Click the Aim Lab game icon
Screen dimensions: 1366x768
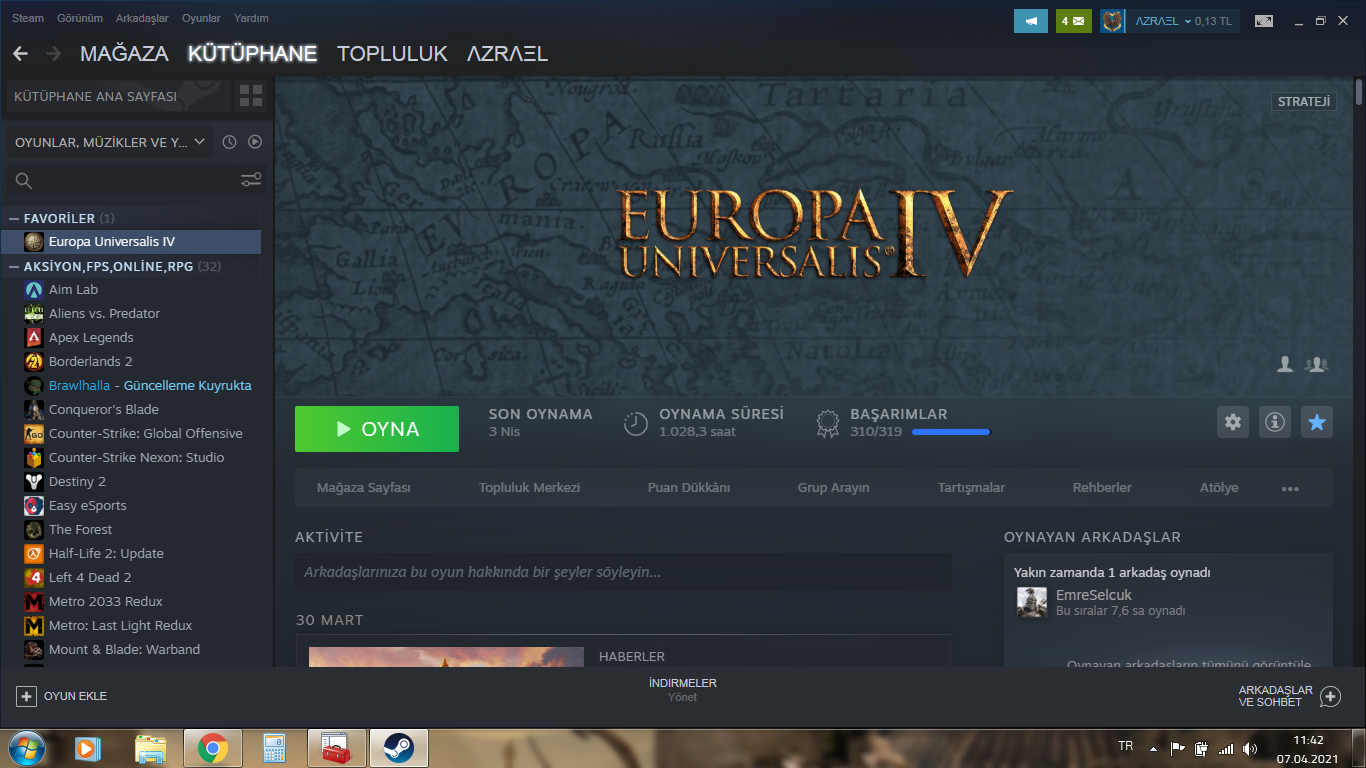point(34,289)
